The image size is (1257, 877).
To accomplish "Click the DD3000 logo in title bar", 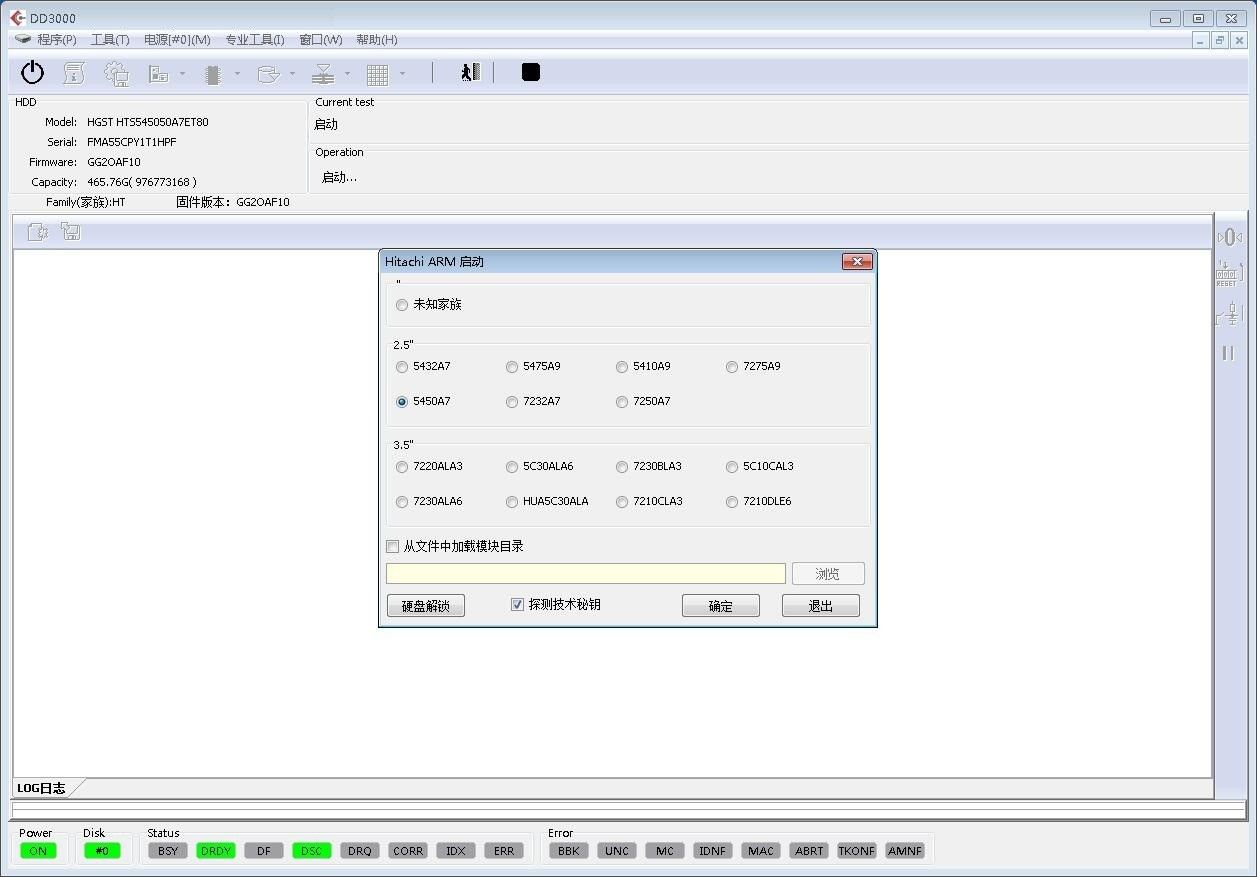I will [x=18, y=18].
